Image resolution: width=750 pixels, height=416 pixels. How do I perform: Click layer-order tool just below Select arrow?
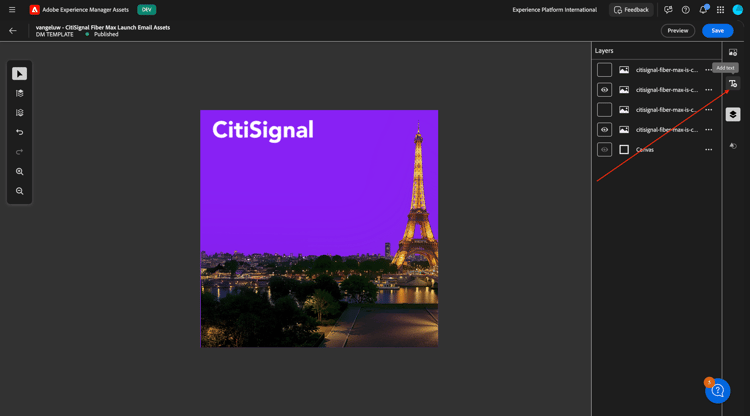pyautogui.click(x=20, y=93)
